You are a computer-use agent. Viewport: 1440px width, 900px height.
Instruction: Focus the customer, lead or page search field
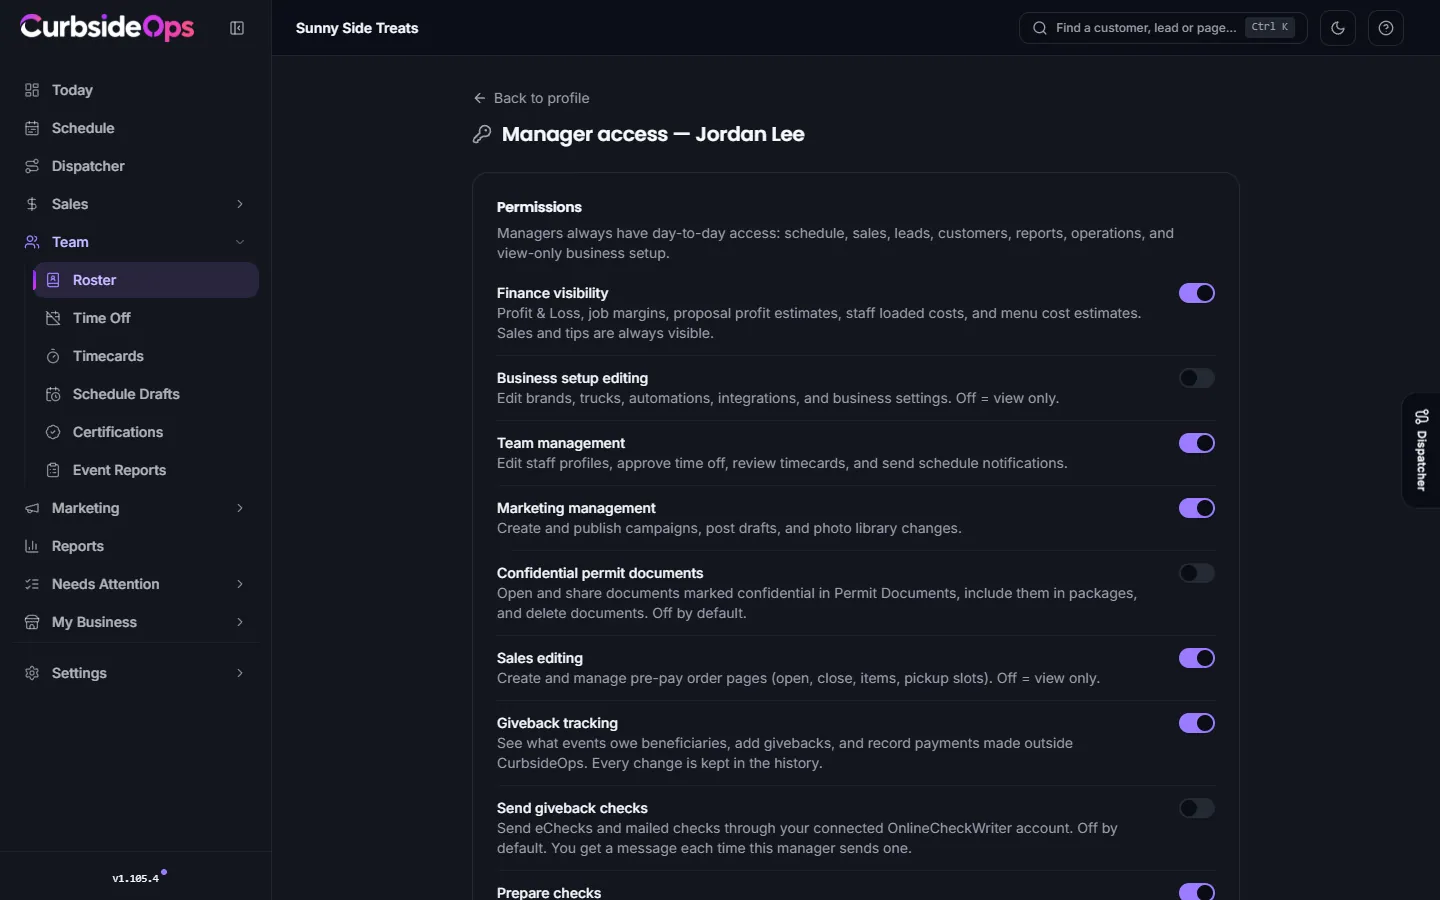point(1163,28)
